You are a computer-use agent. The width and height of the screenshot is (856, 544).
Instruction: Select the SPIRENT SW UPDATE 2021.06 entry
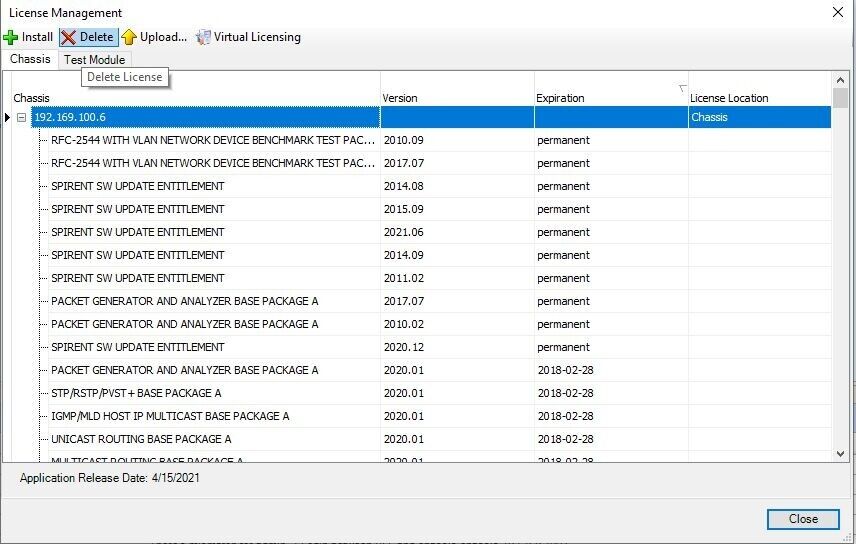click(138, 232)
